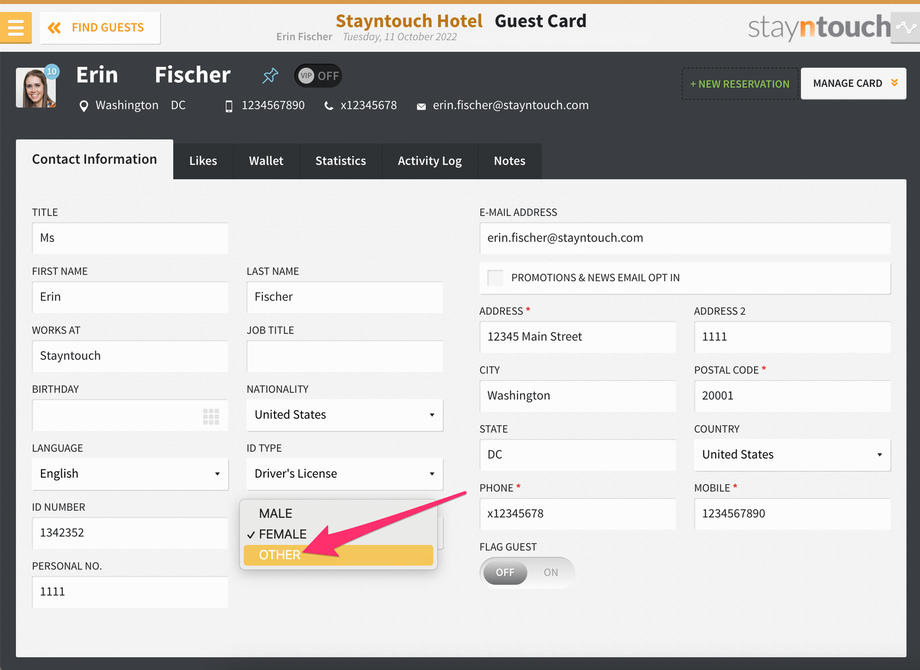Edit the Phone field
The height and width of the screenshot is (670, 920).
coord(577,513)
